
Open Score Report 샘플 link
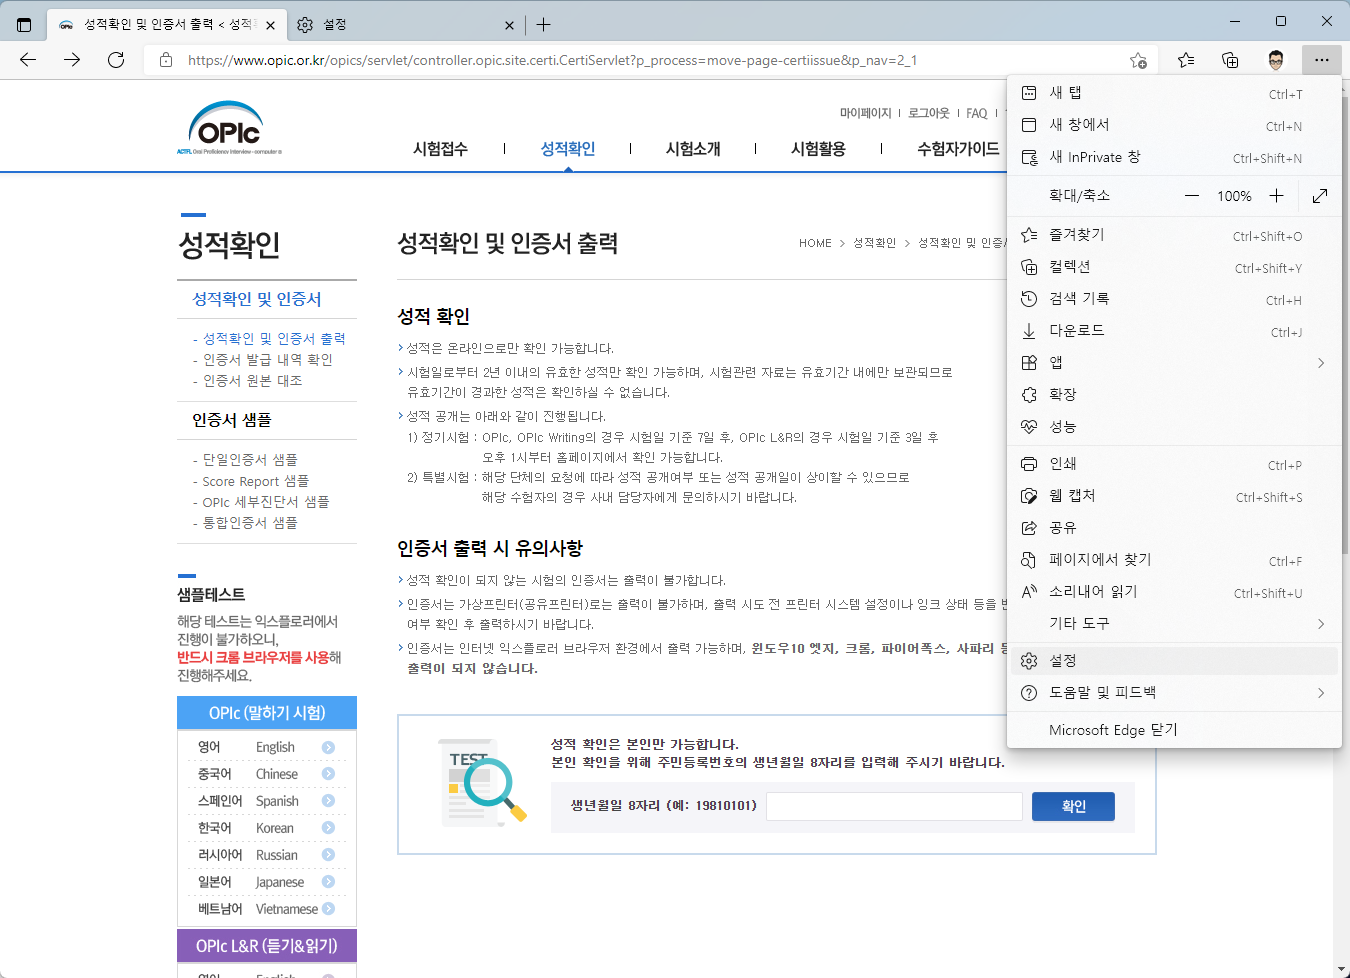255,481
